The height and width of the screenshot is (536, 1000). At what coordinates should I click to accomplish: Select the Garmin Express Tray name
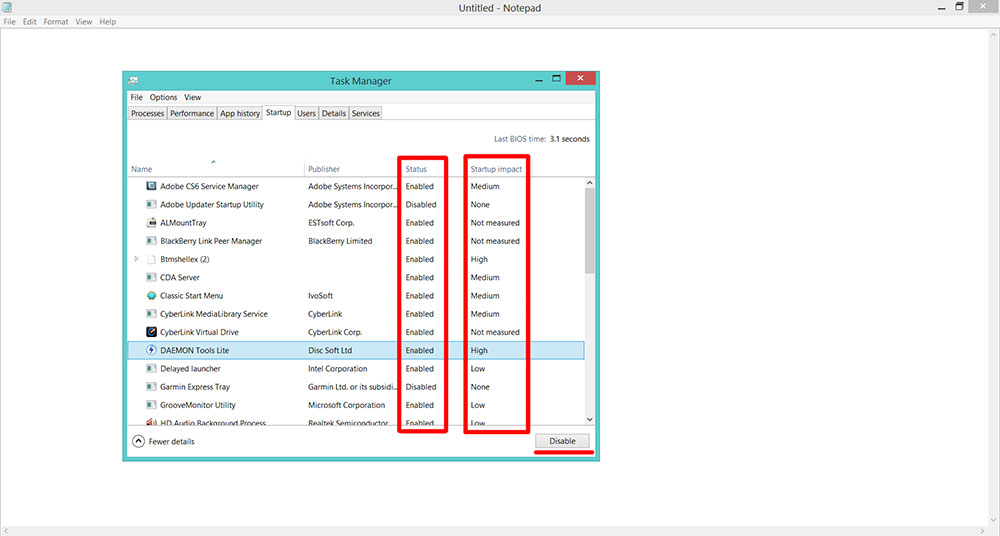(x=195, y=387)
